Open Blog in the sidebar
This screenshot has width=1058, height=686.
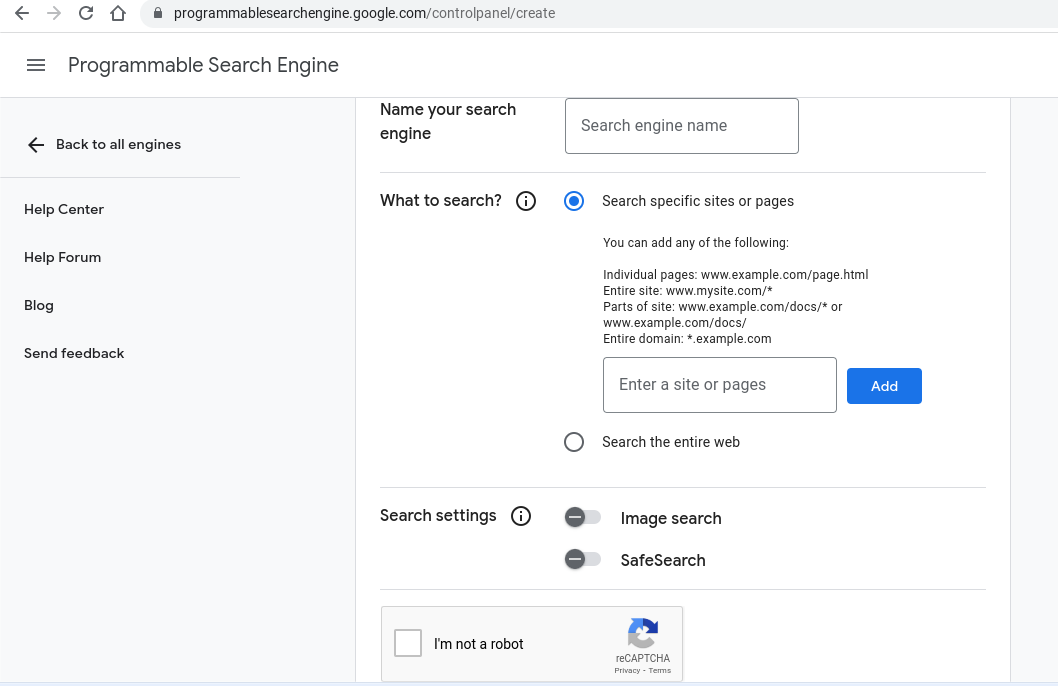[x=38, y=305]
